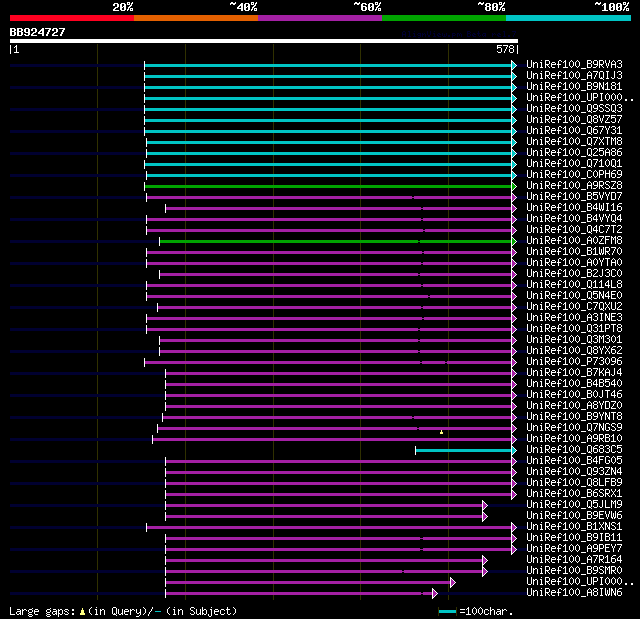Click the UniRef100_B4FG05 label
This screenshot has width=640, height=619.
[x=574, y=461]
